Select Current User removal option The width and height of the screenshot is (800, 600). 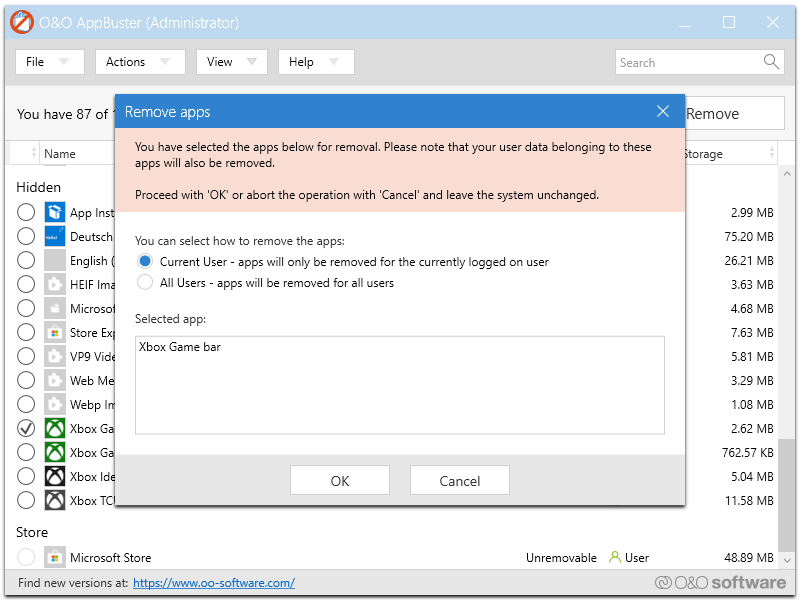145,261
